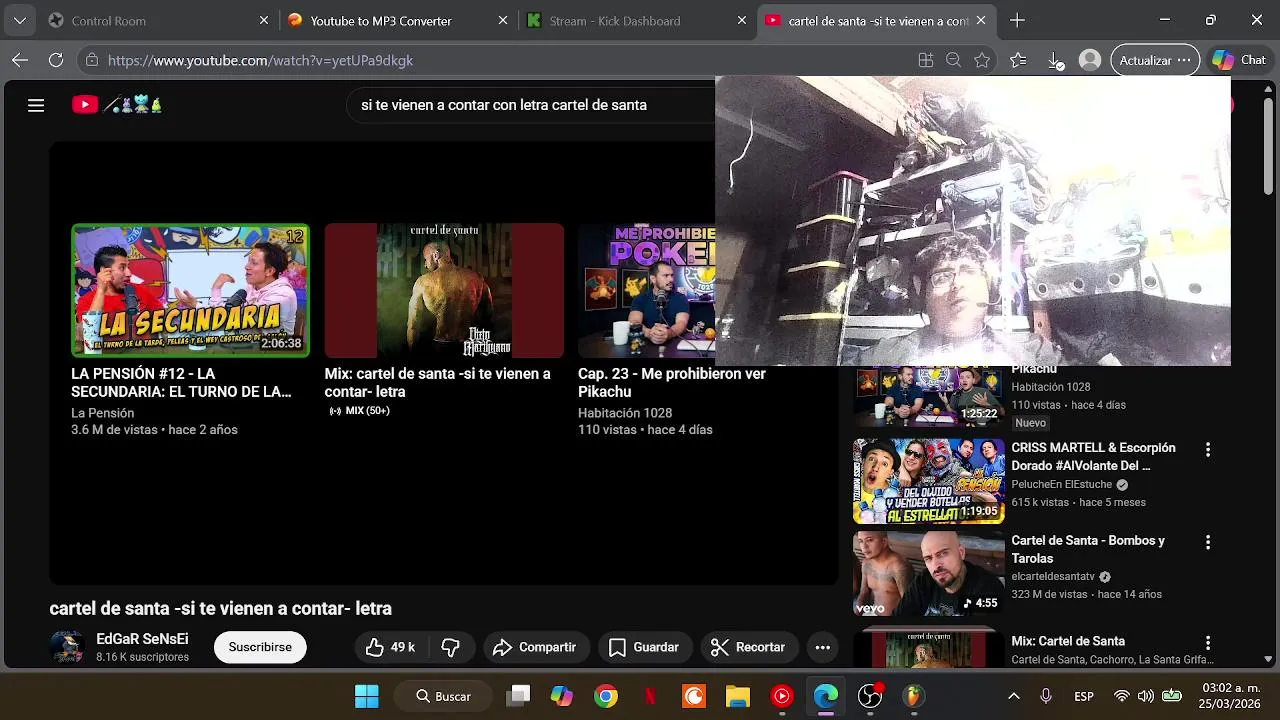Open options for Bombos y Tarolas video
The width and height of the screenshot is (1280, 720).
[x=1207, y=542]
